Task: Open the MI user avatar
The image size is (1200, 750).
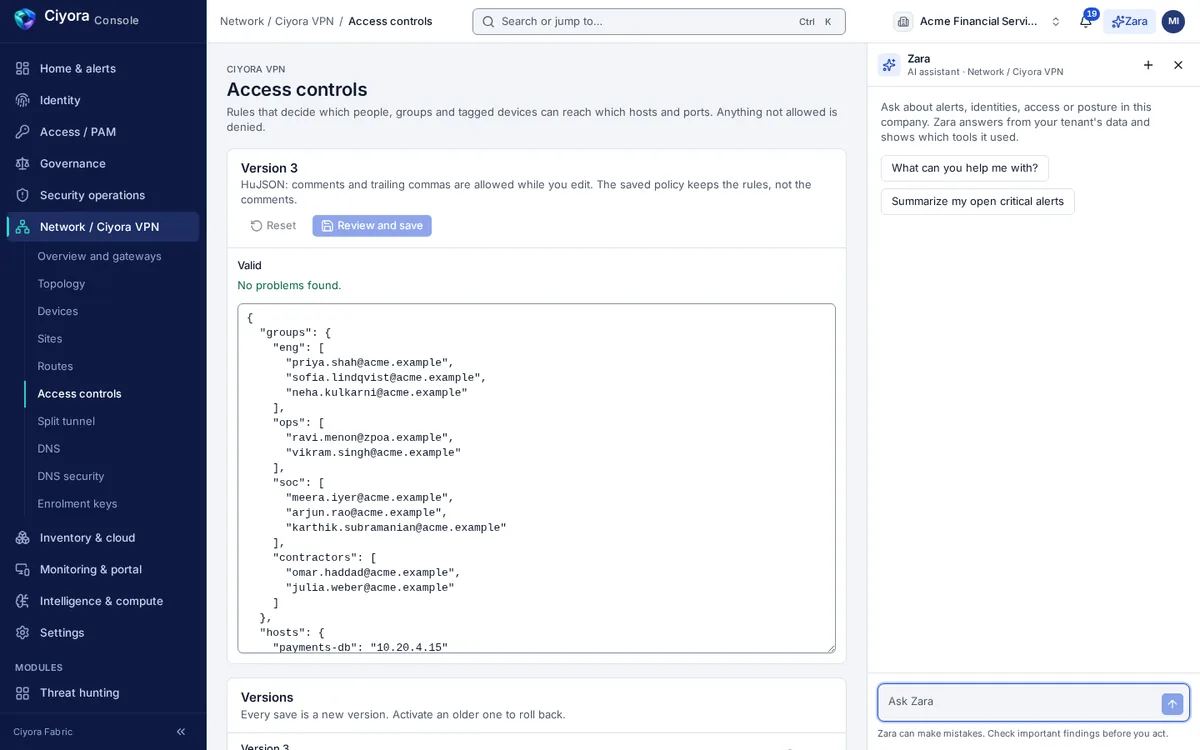Action: (1173, 21)
